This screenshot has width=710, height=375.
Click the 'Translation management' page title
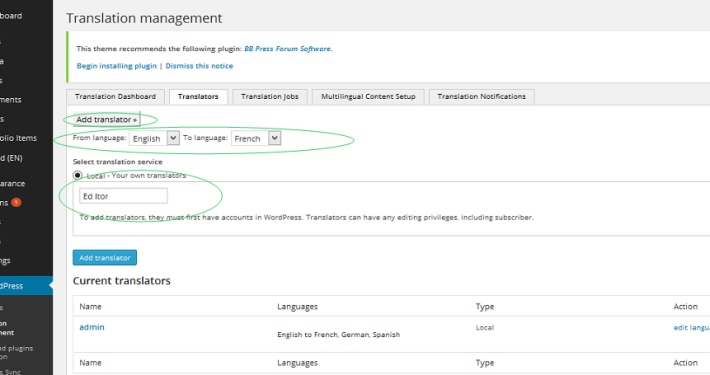144,18
